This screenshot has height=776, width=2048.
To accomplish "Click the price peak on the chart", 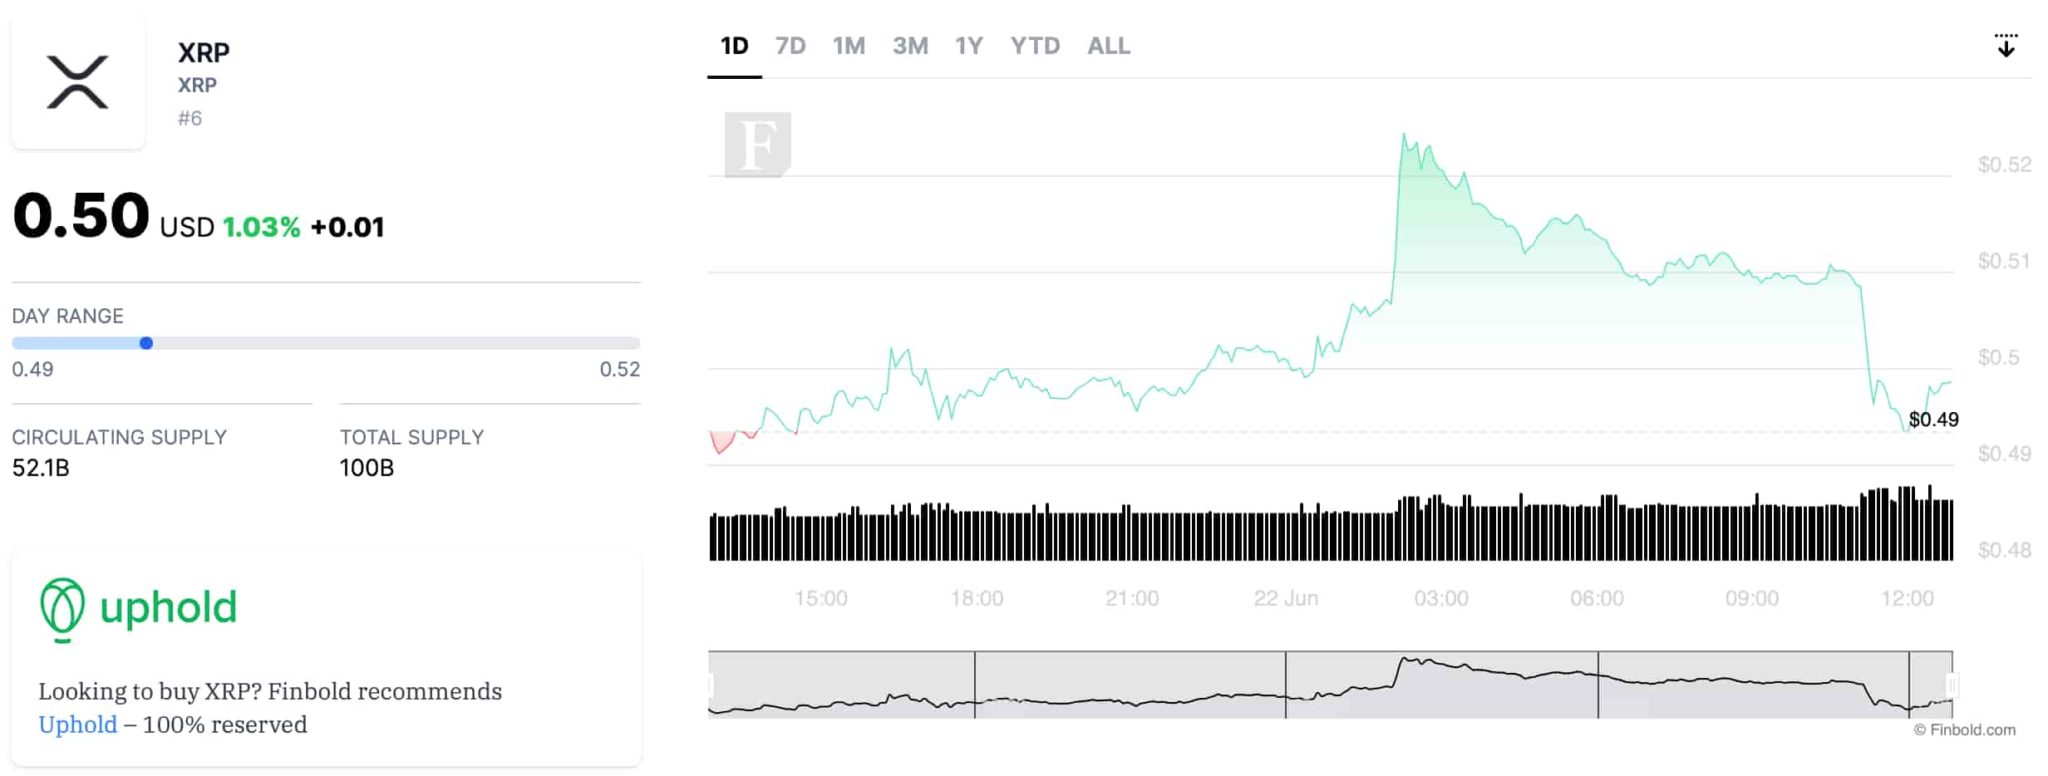I will 1404,136.
